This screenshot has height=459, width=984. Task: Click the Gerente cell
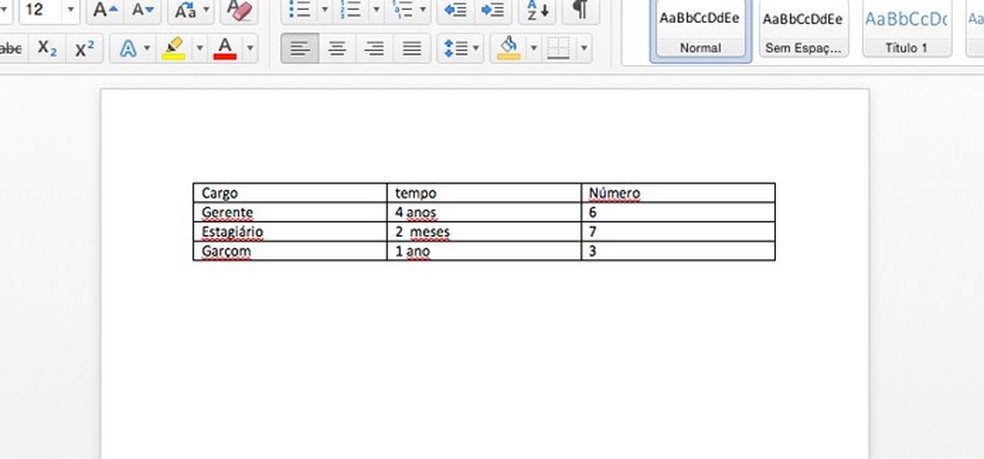click(x=290, y=212)
